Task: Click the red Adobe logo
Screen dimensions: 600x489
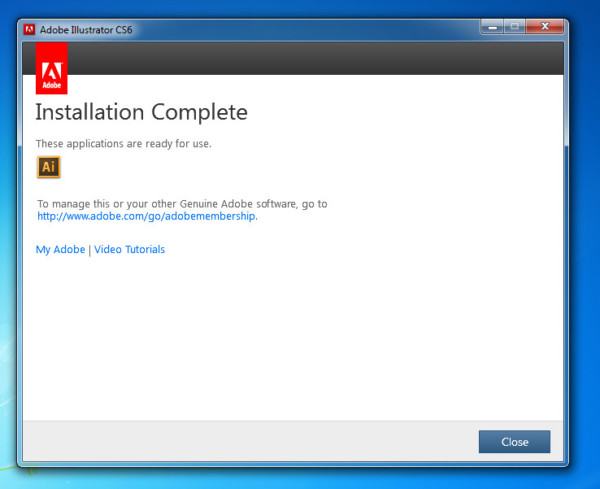Action: coord(51,67)
